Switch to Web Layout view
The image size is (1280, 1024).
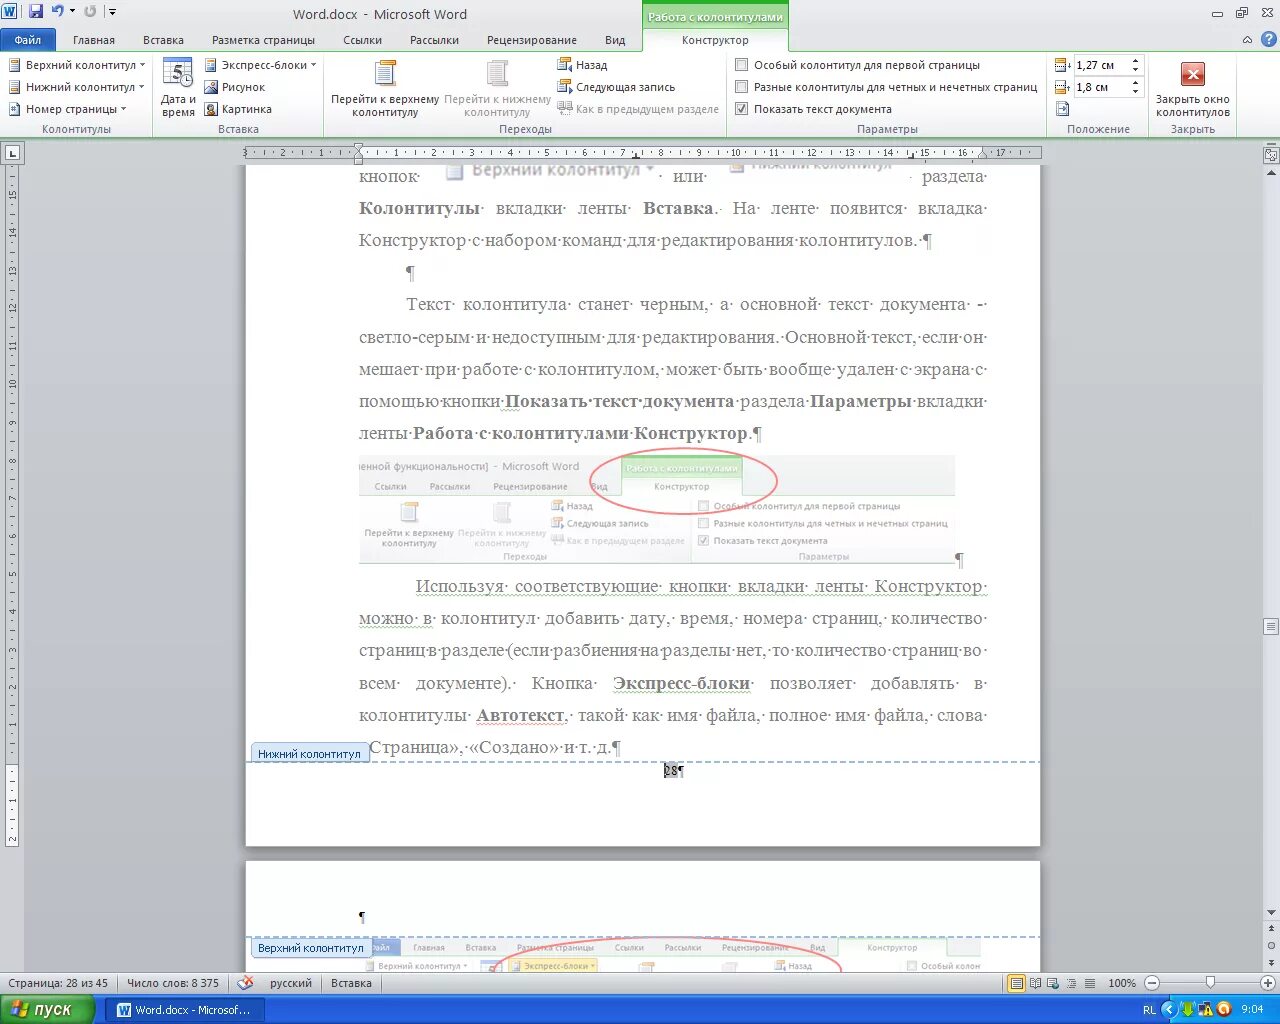pyautogui.click(x=1054, y=983)
